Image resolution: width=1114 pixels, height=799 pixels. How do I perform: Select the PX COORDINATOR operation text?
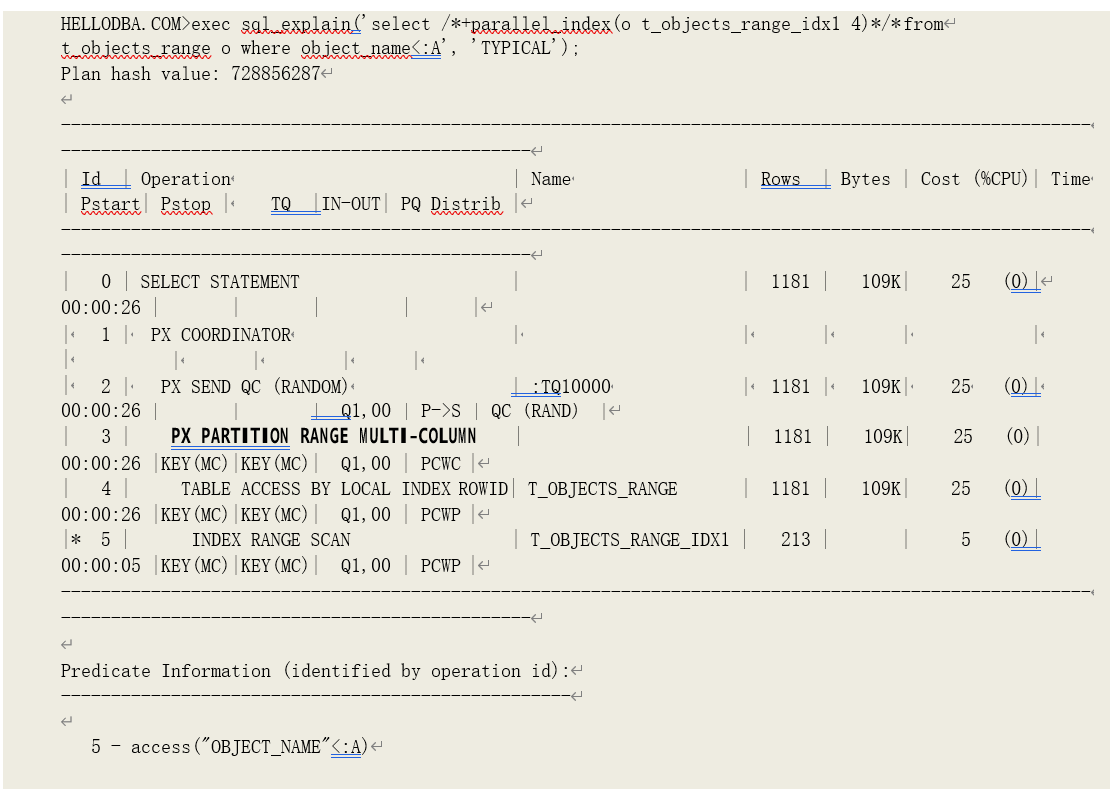pyautogui.click(x=220, y=334)
